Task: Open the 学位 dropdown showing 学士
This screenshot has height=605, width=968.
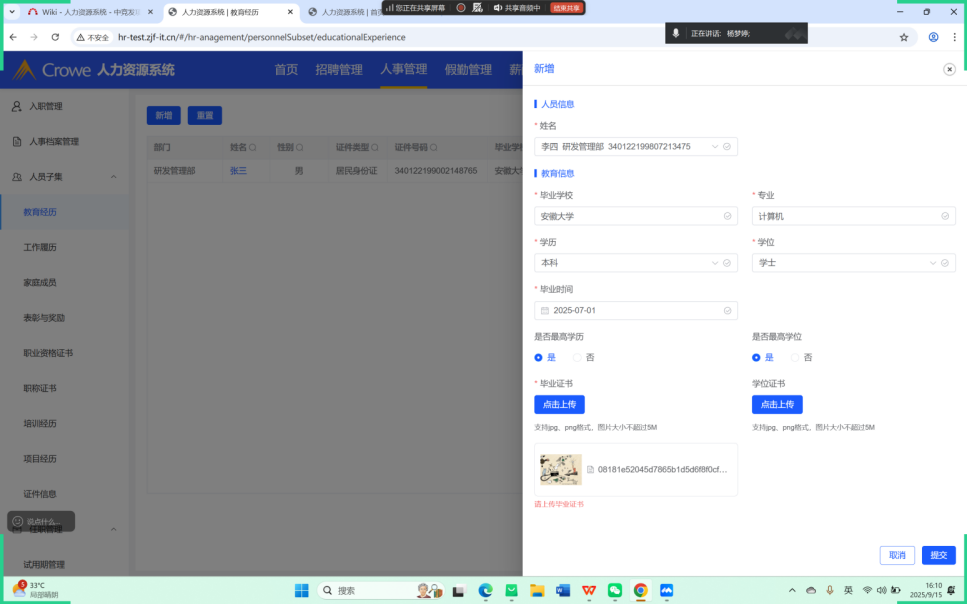Action: point(854,263)
